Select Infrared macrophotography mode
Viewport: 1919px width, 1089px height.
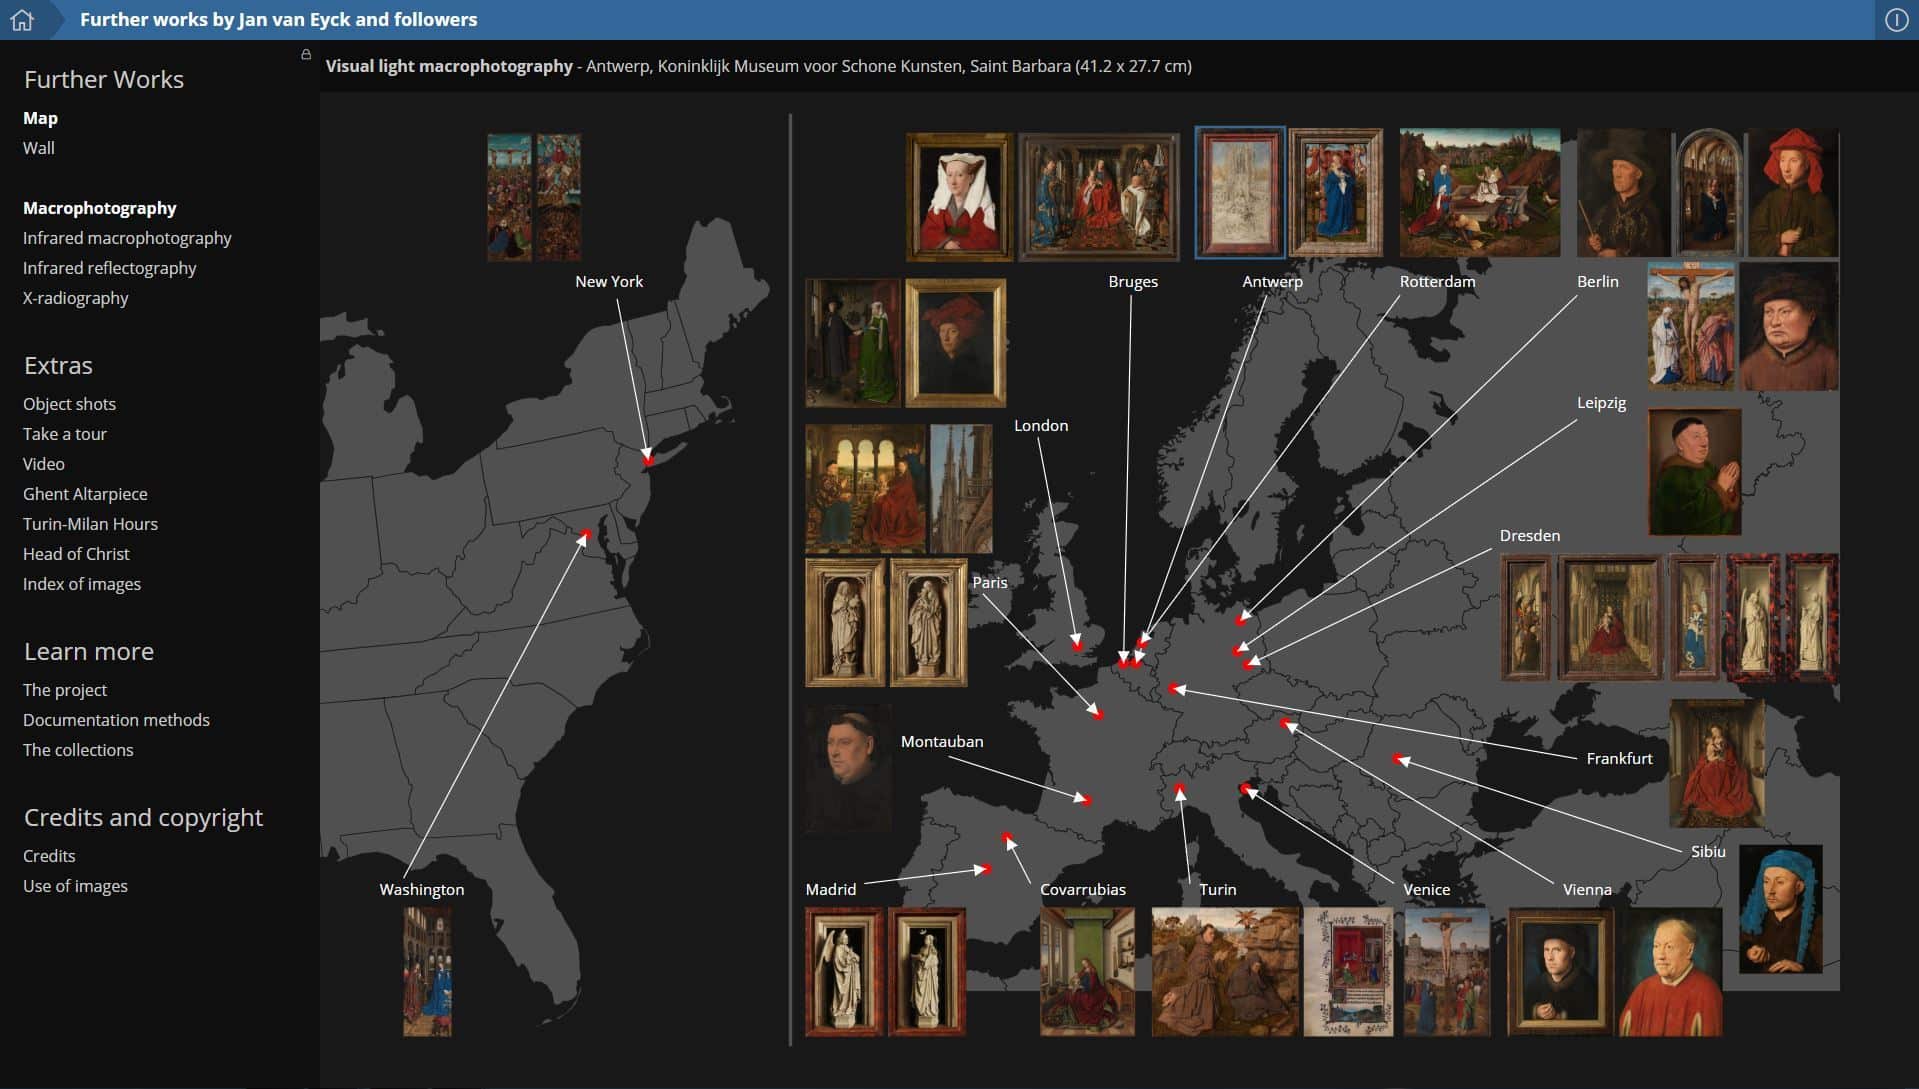click(x=127, y=238)
